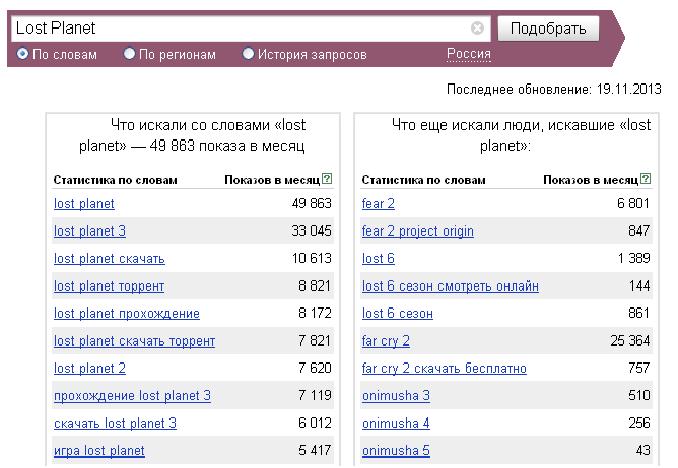Screen dimensions: 678x468
Task: Open the lost planet торрент link
Action: pyautogui.click(x=109, y=286)
